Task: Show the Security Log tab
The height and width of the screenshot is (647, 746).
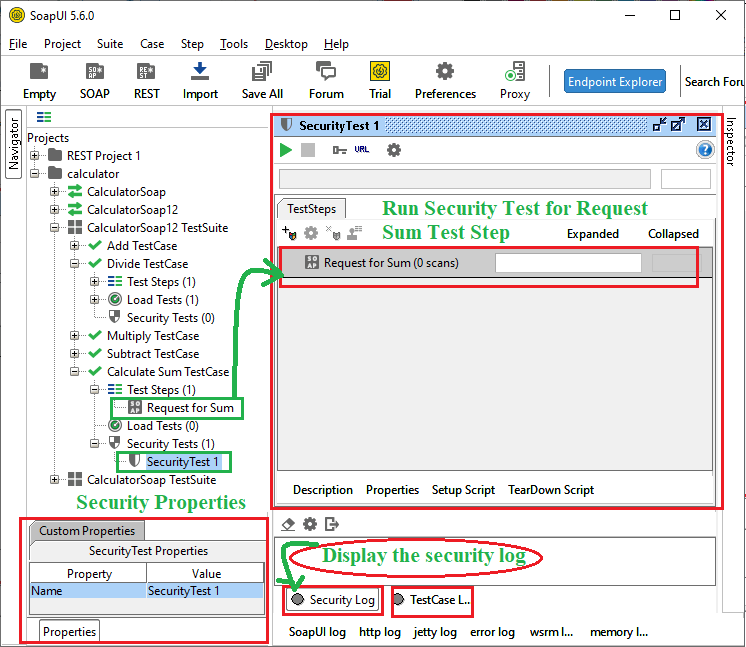Action: [334, 600]
